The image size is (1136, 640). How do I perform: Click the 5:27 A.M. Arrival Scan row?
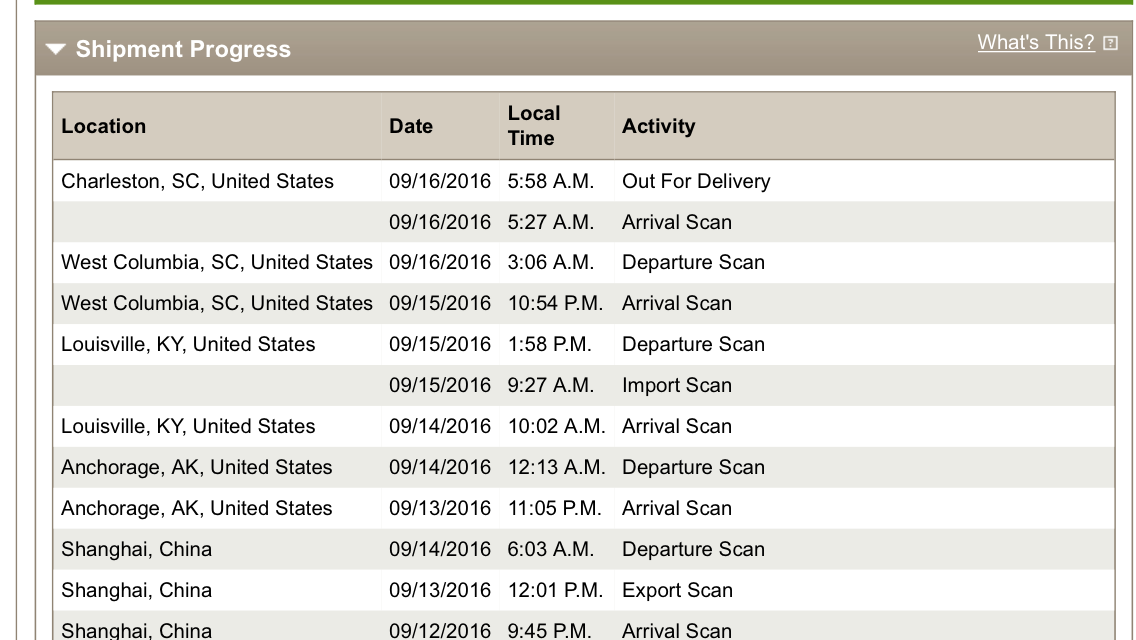click(x=584, y=222)
